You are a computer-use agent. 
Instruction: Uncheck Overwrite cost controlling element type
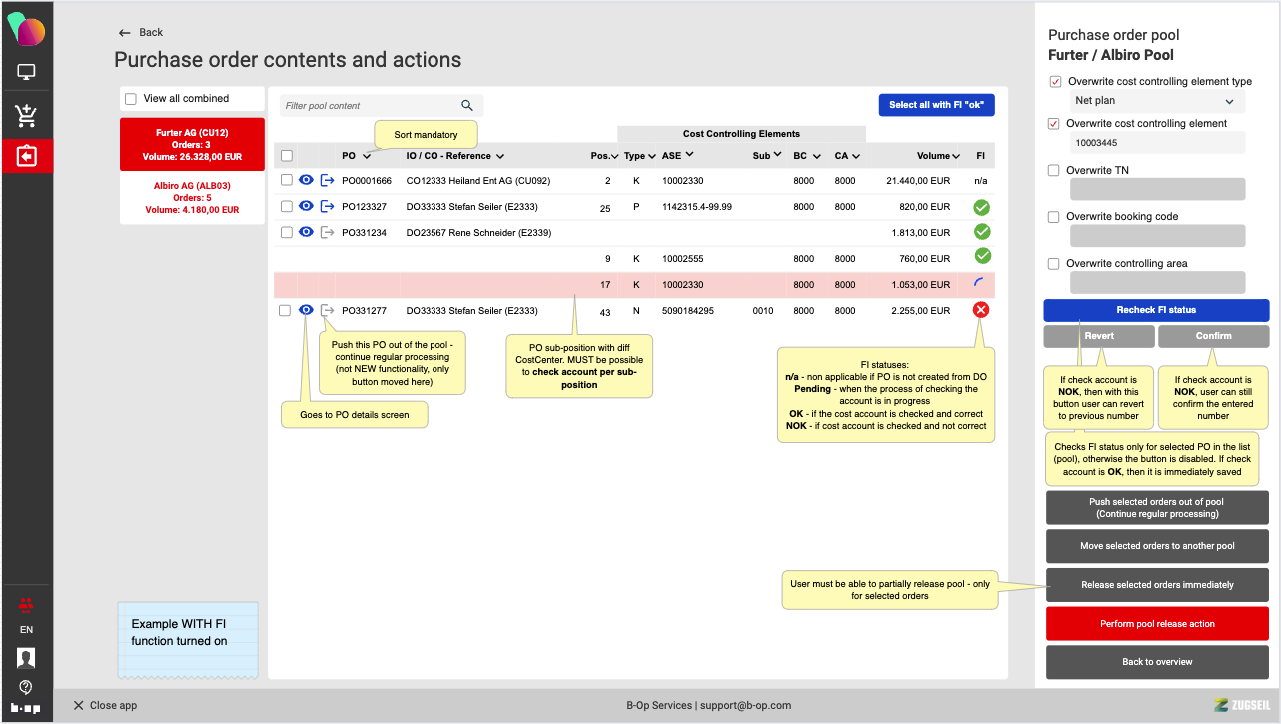tap(1054, 82)
